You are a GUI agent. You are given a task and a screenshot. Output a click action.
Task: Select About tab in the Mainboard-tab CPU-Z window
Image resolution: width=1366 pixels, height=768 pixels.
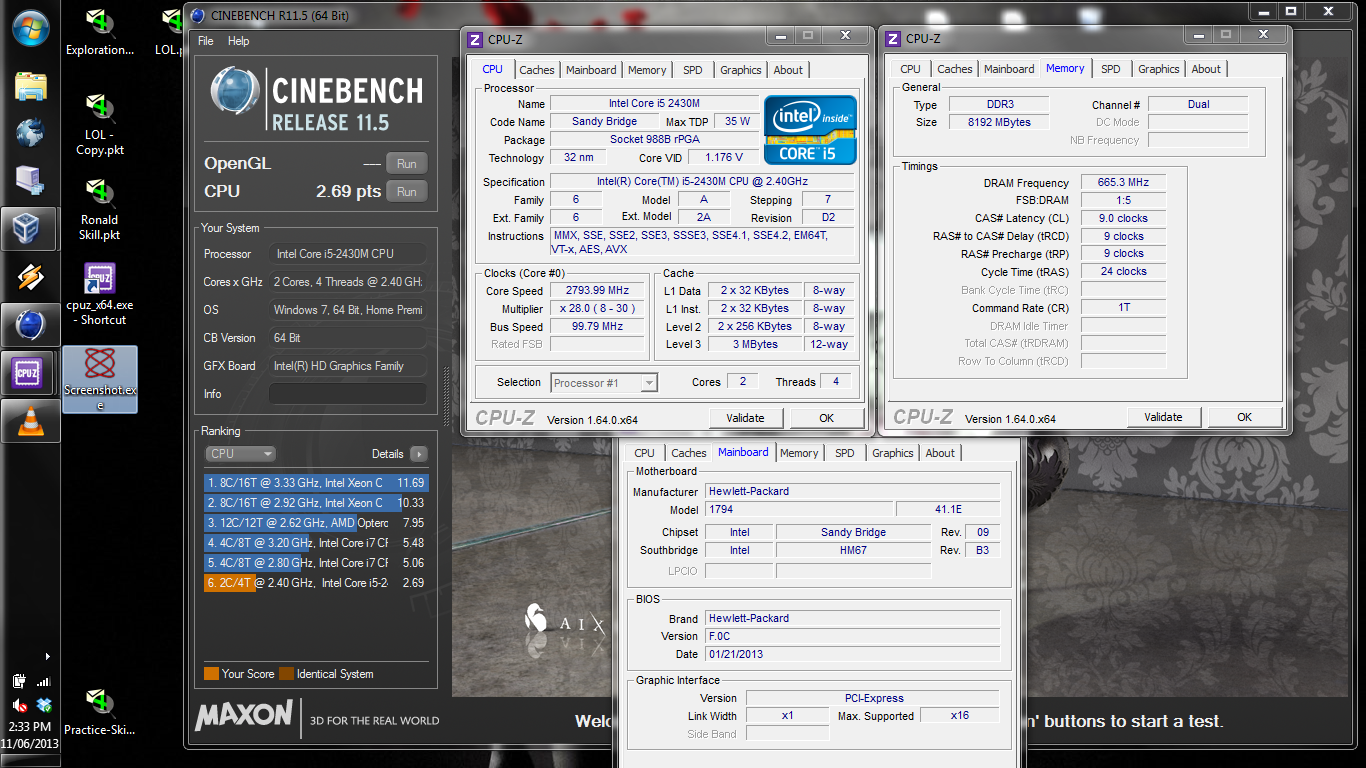940,453
